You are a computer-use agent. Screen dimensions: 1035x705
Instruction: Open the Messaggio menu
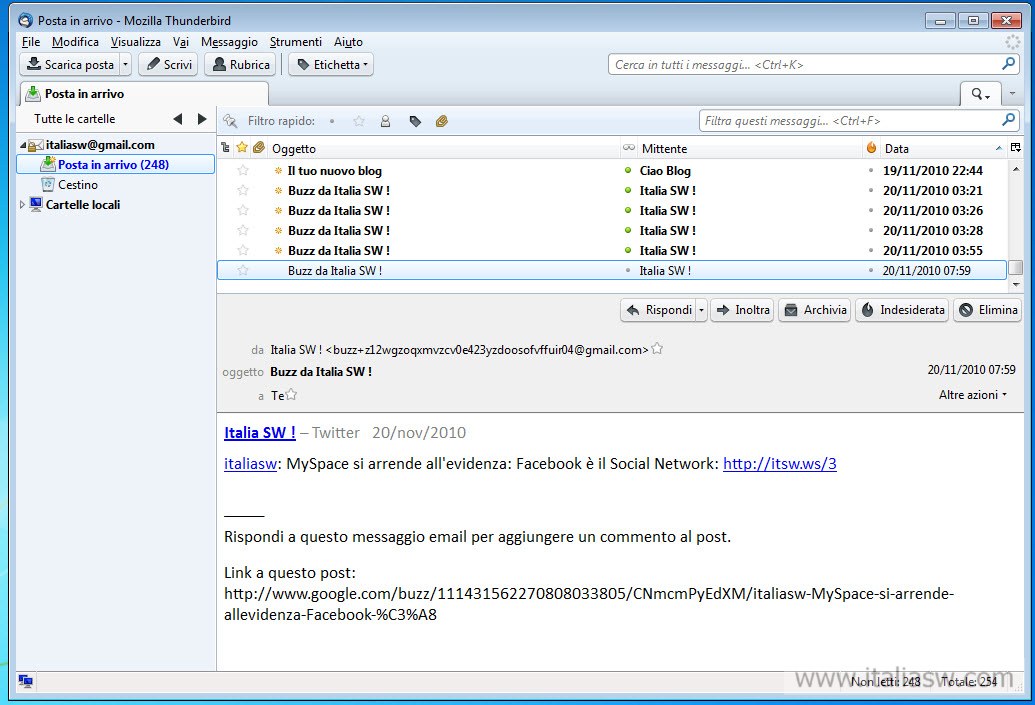(x=229, y=42)
